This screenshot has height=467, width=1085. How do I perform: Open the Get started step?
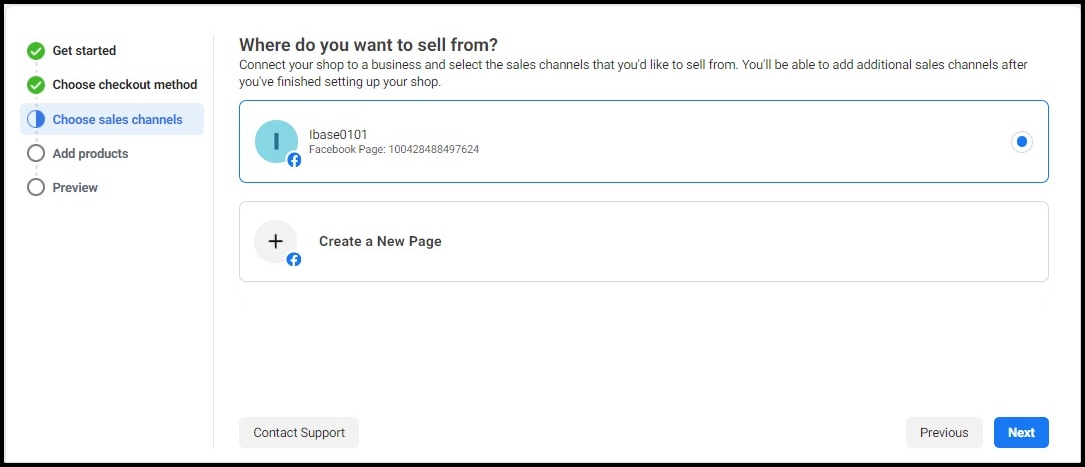pyautogui.click(x=84, y=51)
